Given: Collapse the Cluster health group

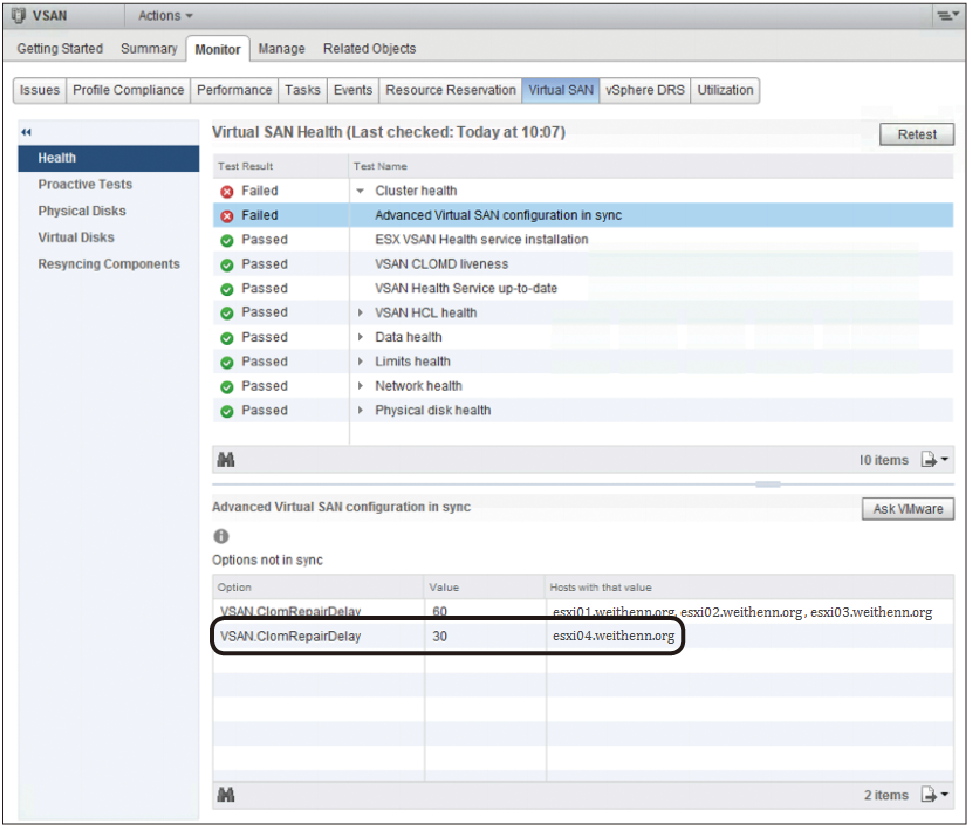Looking at the screenshot, I should [x=360, y=191].
